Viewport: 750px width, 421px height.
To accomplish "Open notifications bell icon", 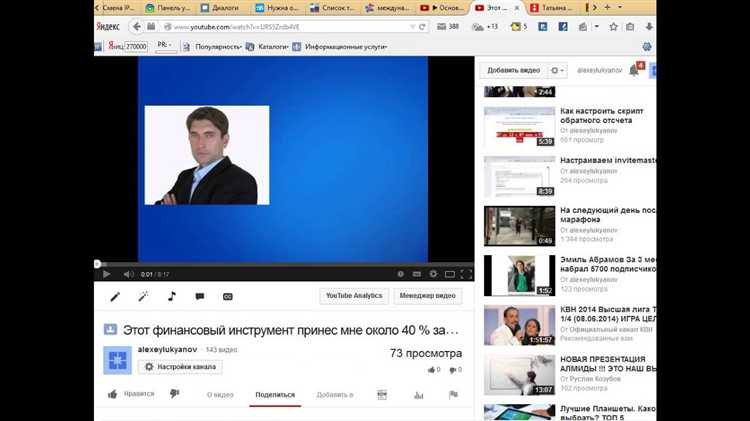I will coord(634,71).
